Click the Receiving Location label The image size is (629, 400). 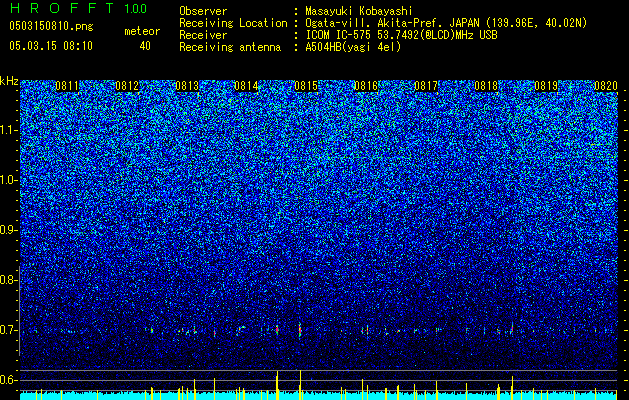point(233,23)
